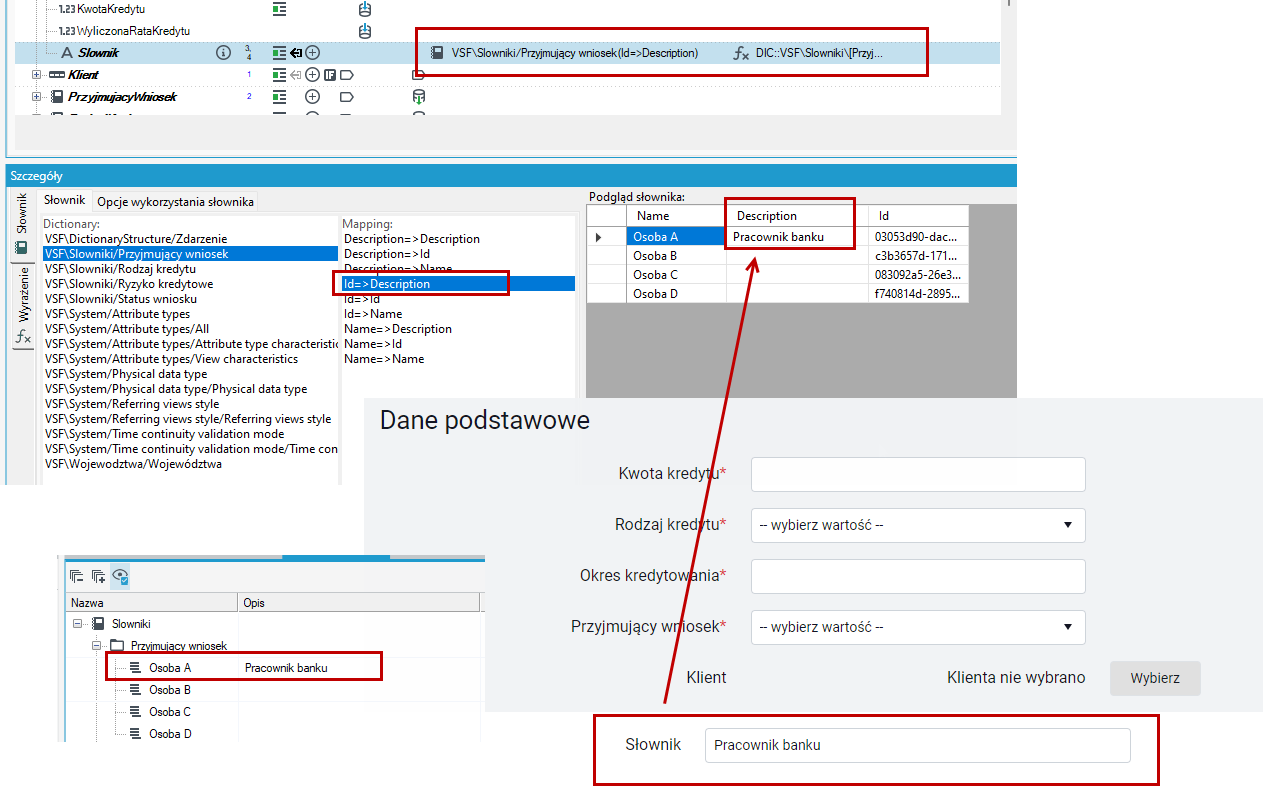
Task: Collapse the Przyjmujacy wniosek folder node
Action: (x=97, y=646)
